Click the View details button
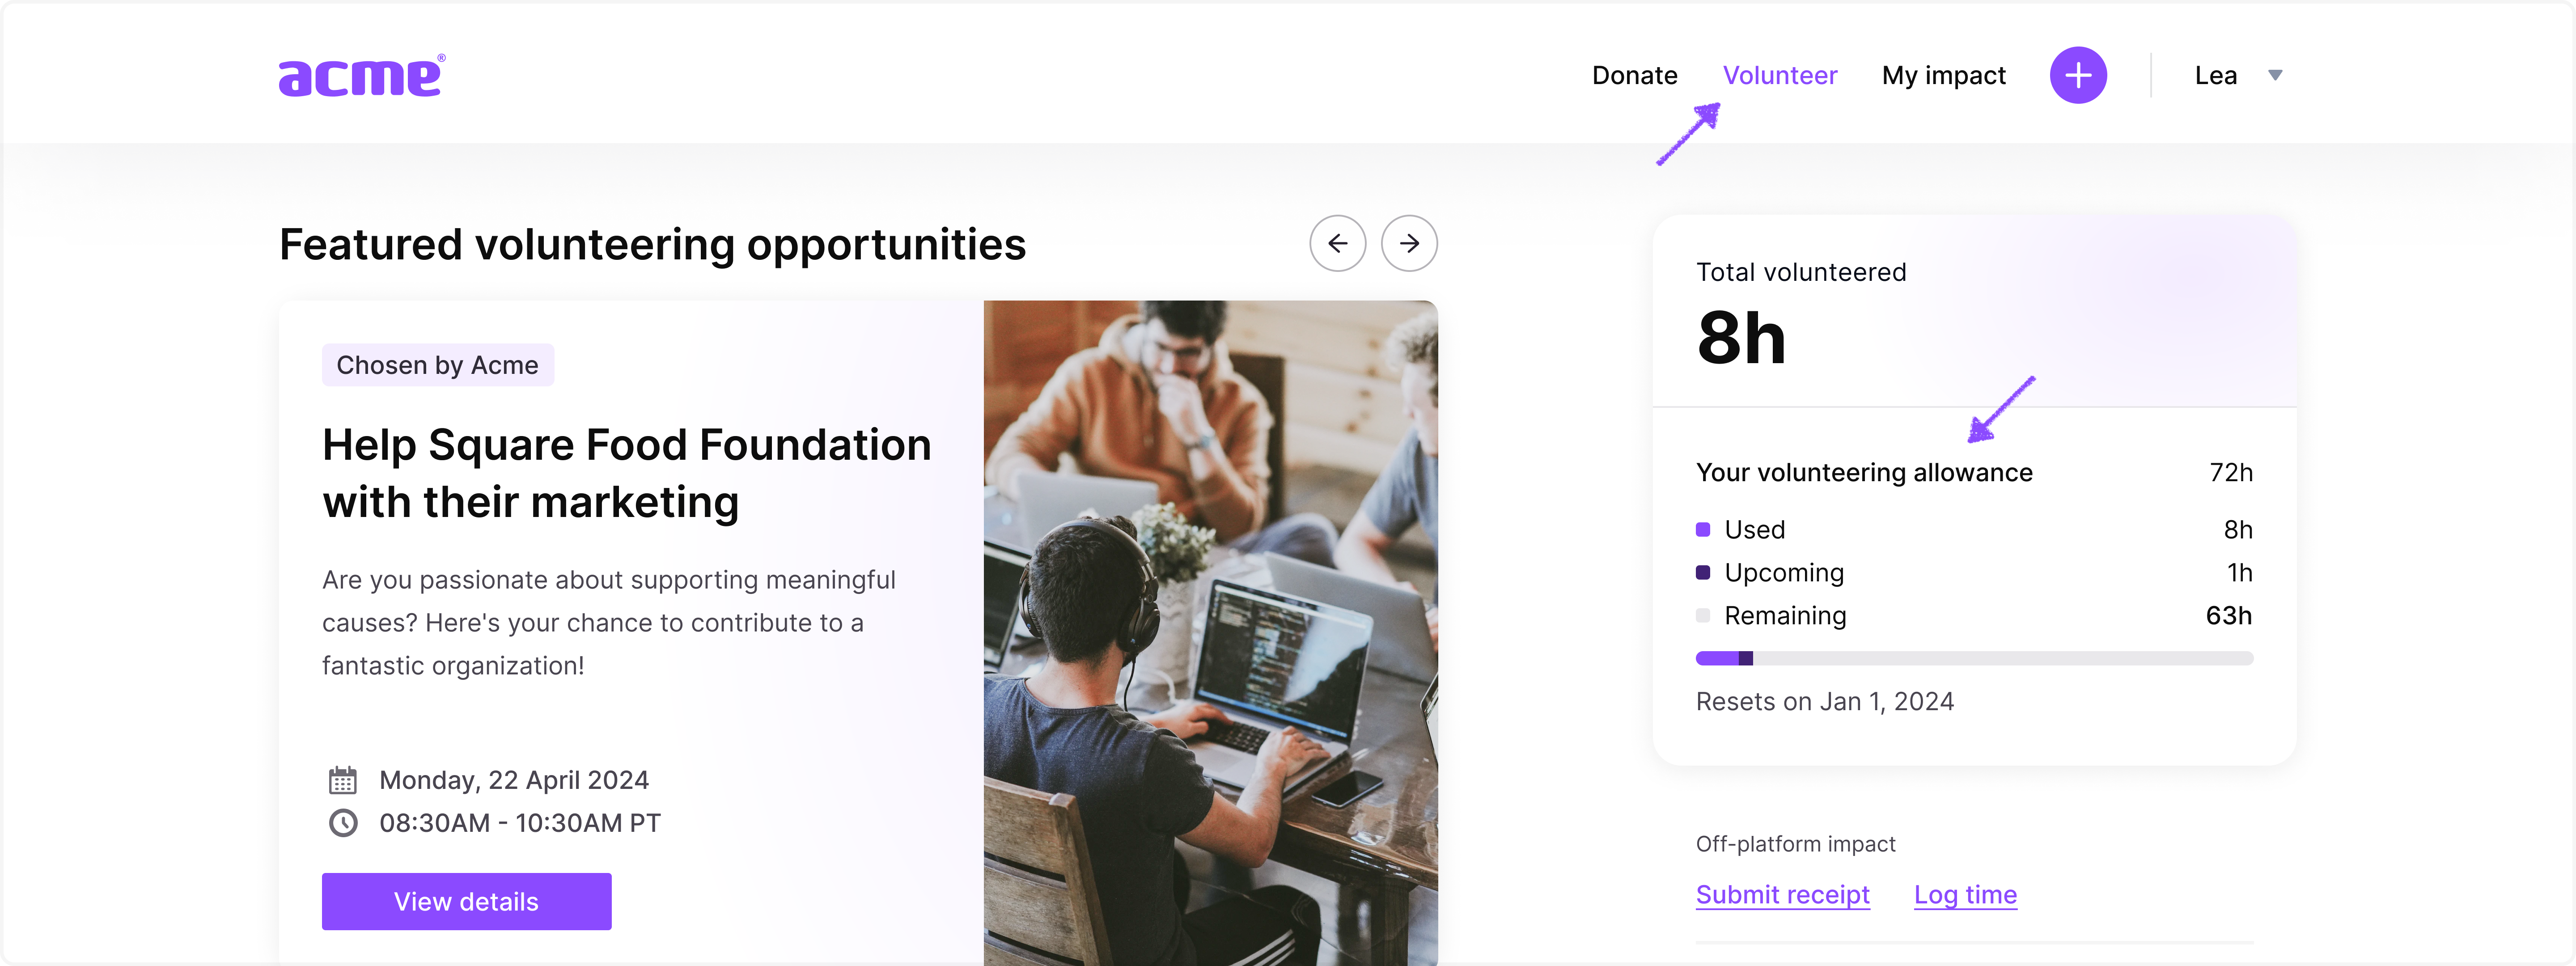The height and width of the screenshot is (966, 2576). coord(466,901)
